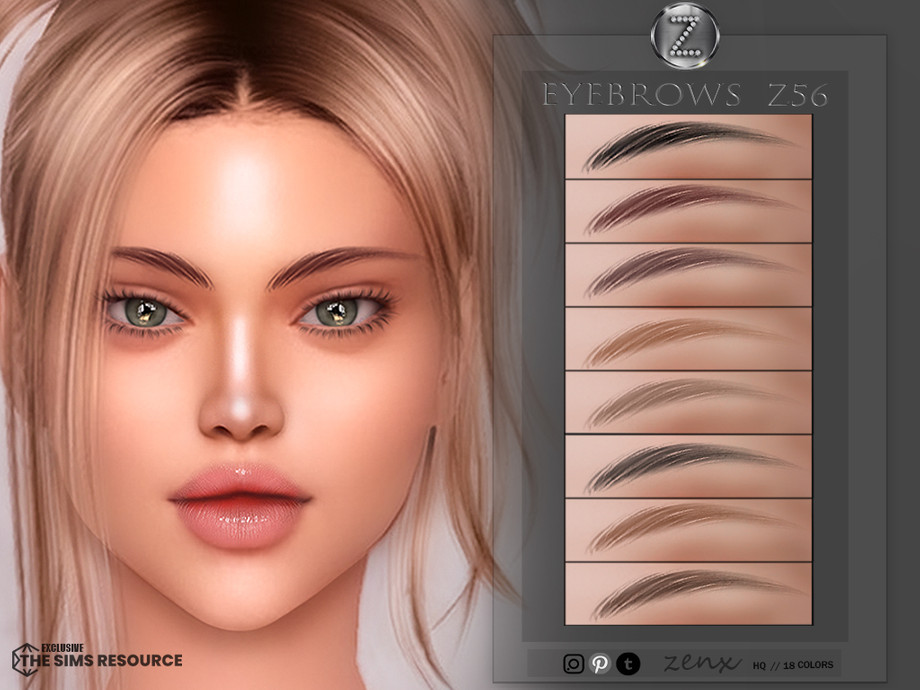Pick the purple-gray eyebrow swatch in third row
This screenshot has width=920, height=690.
pyautogui.click(x=688, y=275)
